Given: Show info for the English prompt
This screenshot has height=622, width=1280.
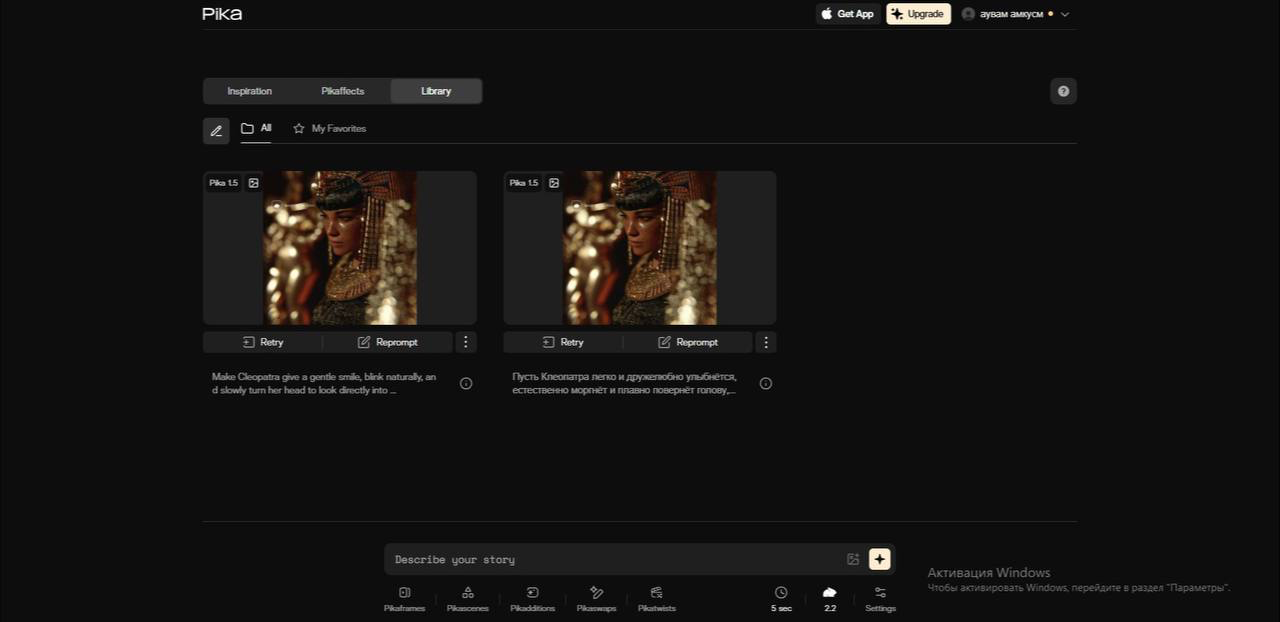Looking at the screenshot, I should 466,383.
